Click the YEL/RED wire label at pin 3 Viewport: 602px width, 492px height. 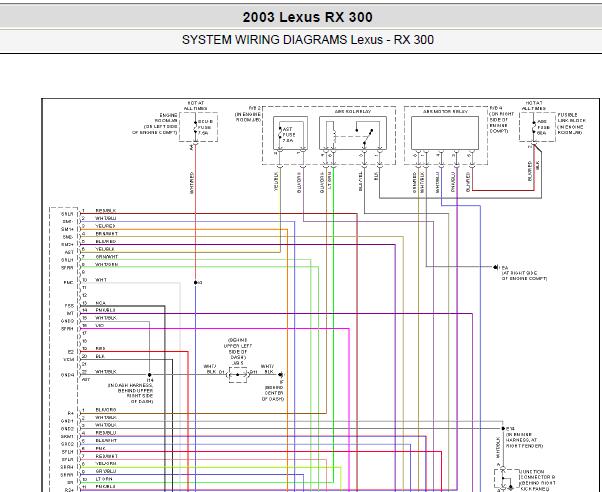pyautogui.click(x=105, y=226)
